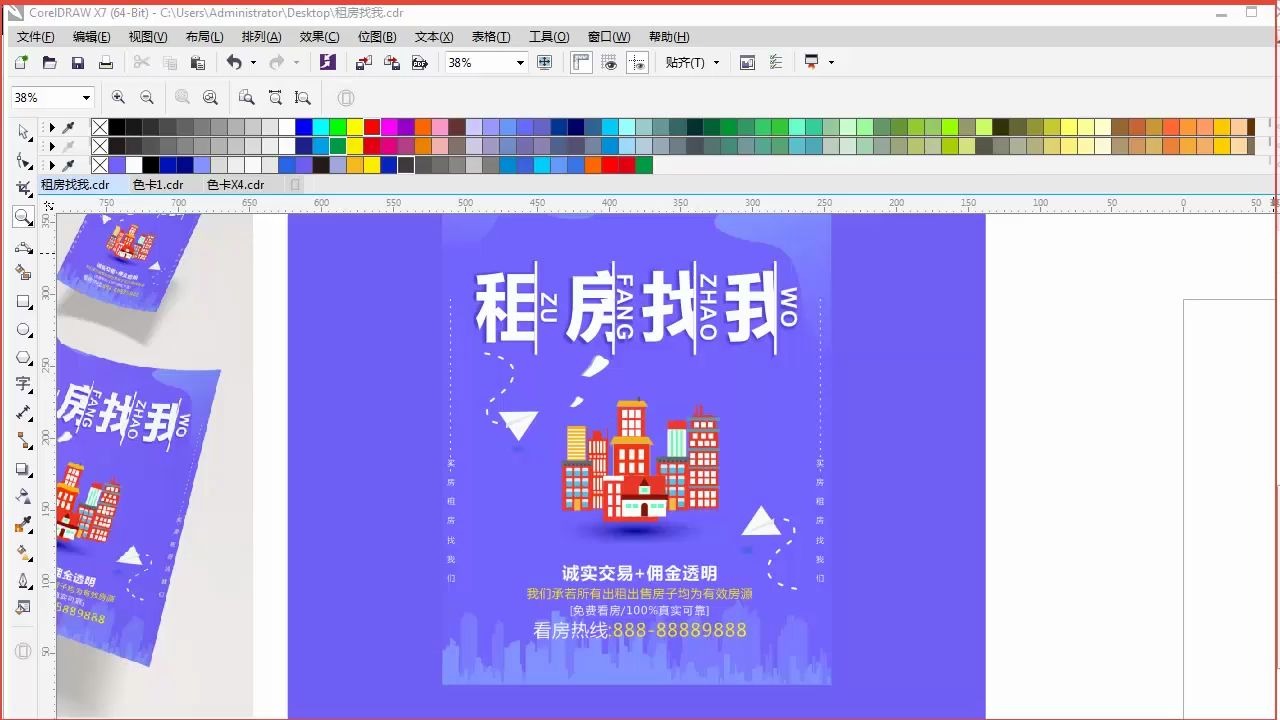Open the 文件(F) menu
The image size is (1280, 720).
point(36,37)
